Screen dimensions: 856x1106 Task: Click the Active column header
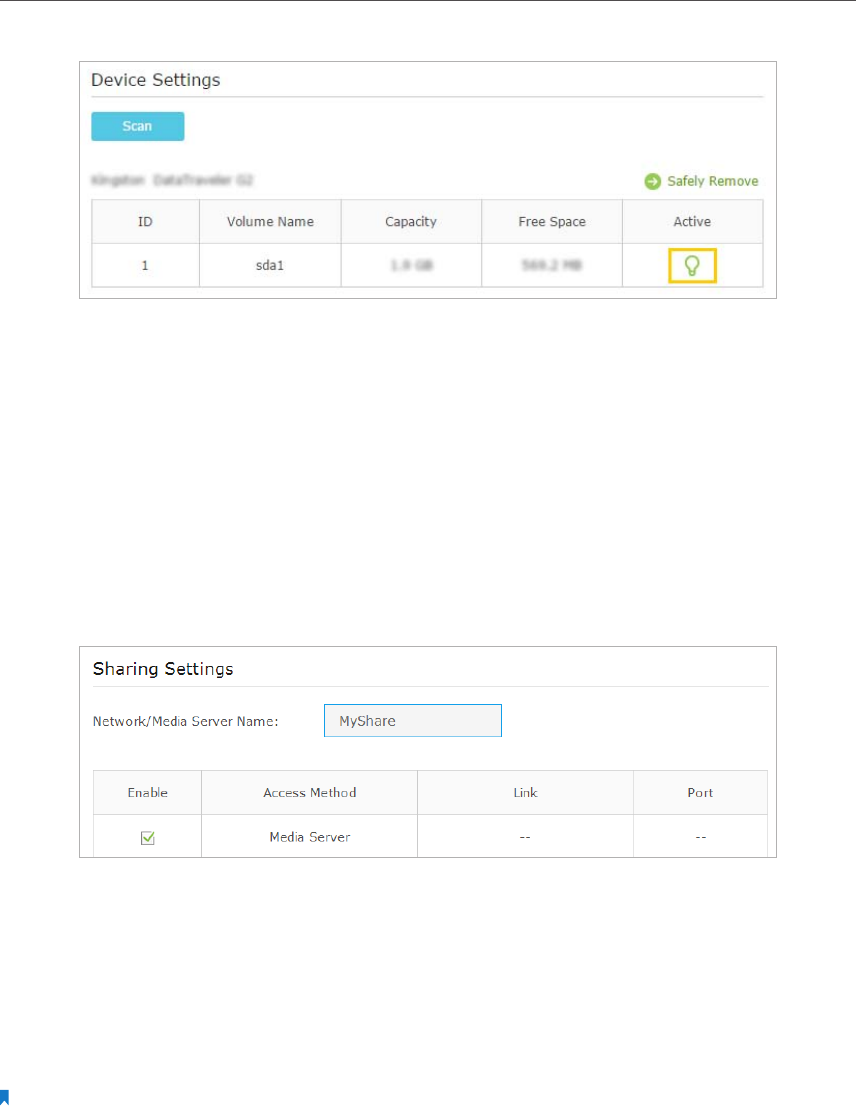(692, 221)
